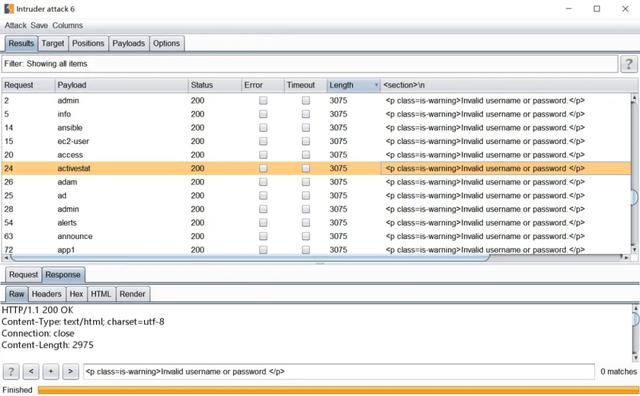Select the announce payload row

tap(316, 236)
